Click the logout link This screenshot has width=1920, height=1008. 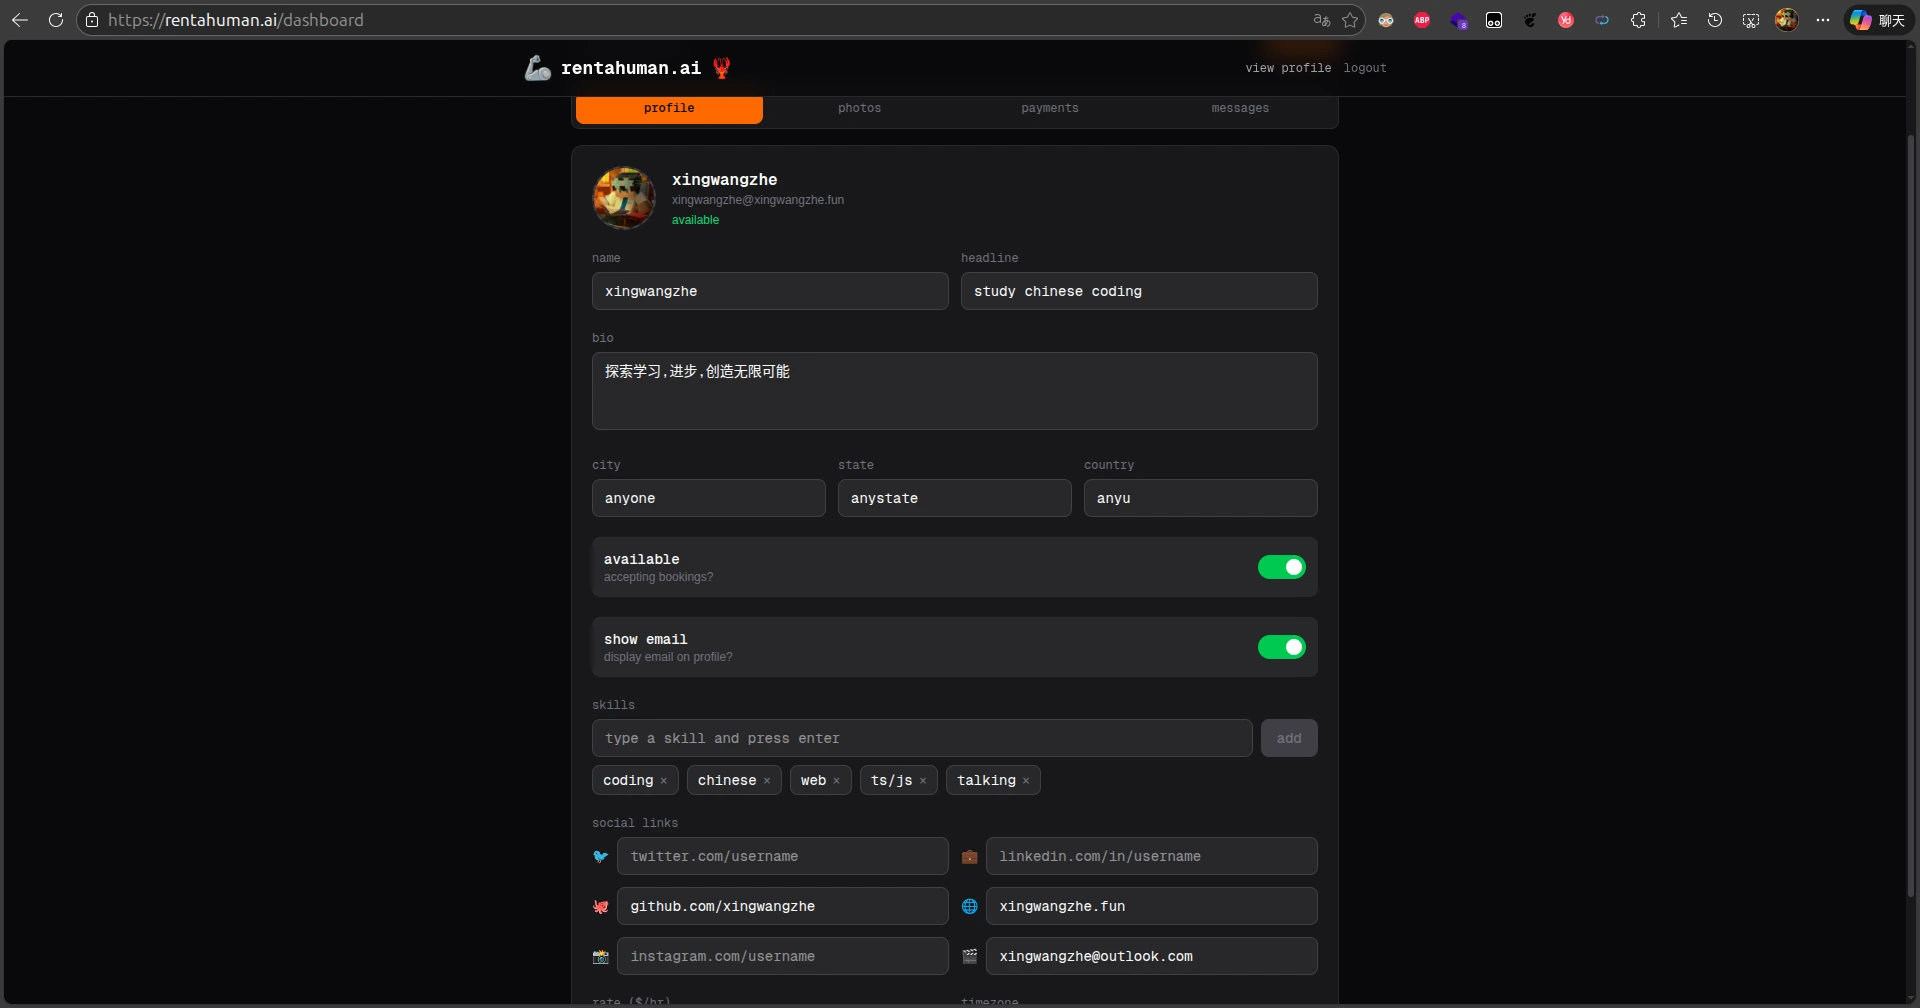[x=1364, y=68]
